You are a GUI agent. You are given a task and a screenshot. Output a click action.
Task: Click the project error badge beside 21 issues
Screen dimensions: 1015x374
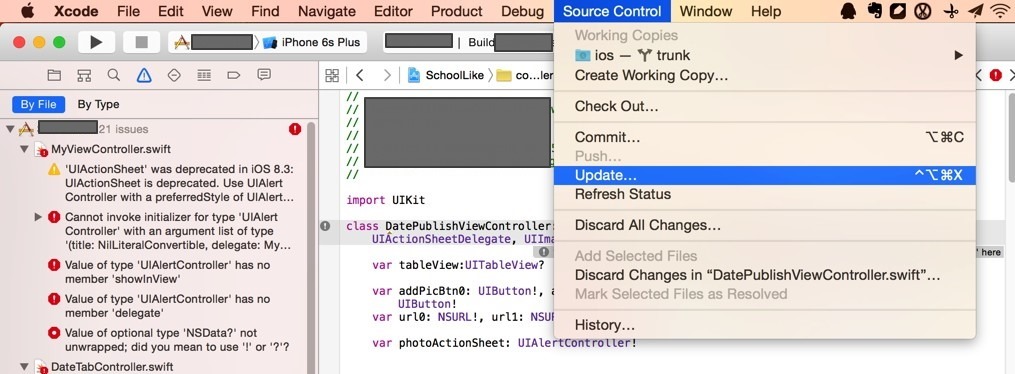(295, 129)
